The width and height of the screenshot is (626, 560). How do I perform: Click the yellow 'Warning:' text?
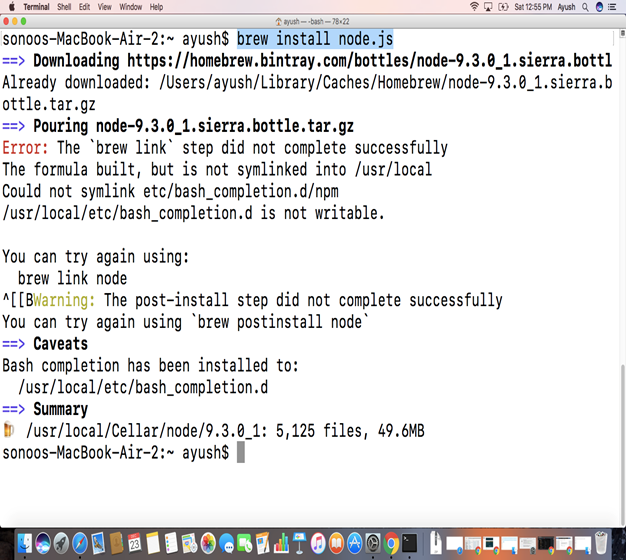(64, 300)
